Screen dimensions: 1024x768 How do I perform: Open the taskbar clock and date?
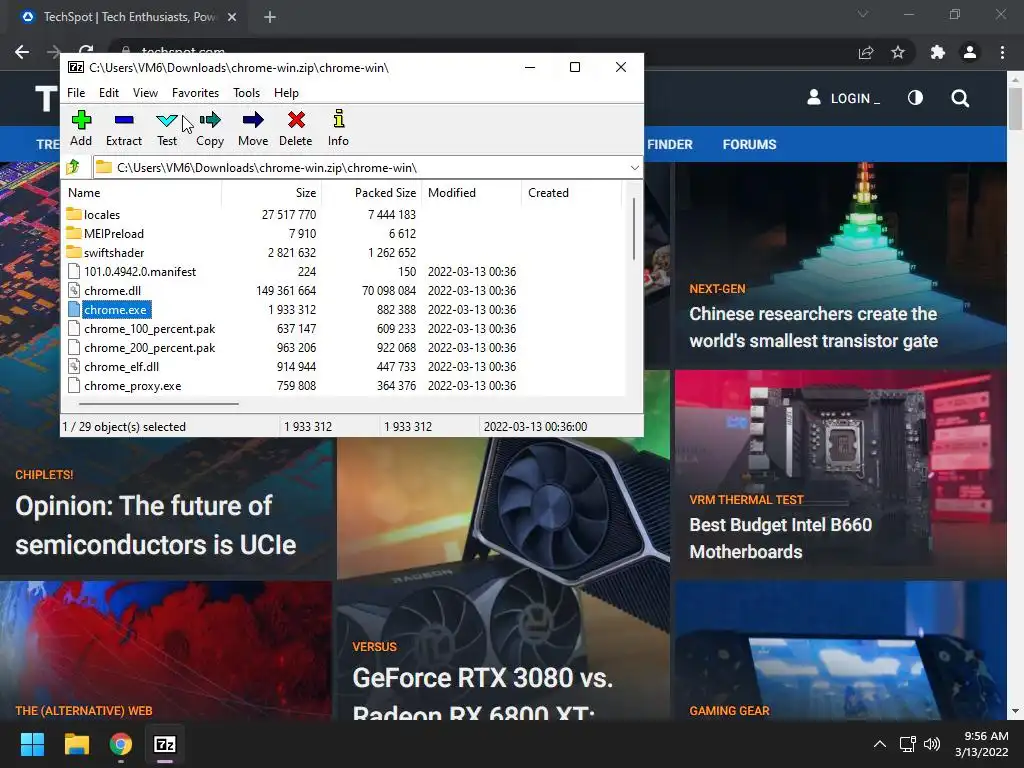(982, 744)
